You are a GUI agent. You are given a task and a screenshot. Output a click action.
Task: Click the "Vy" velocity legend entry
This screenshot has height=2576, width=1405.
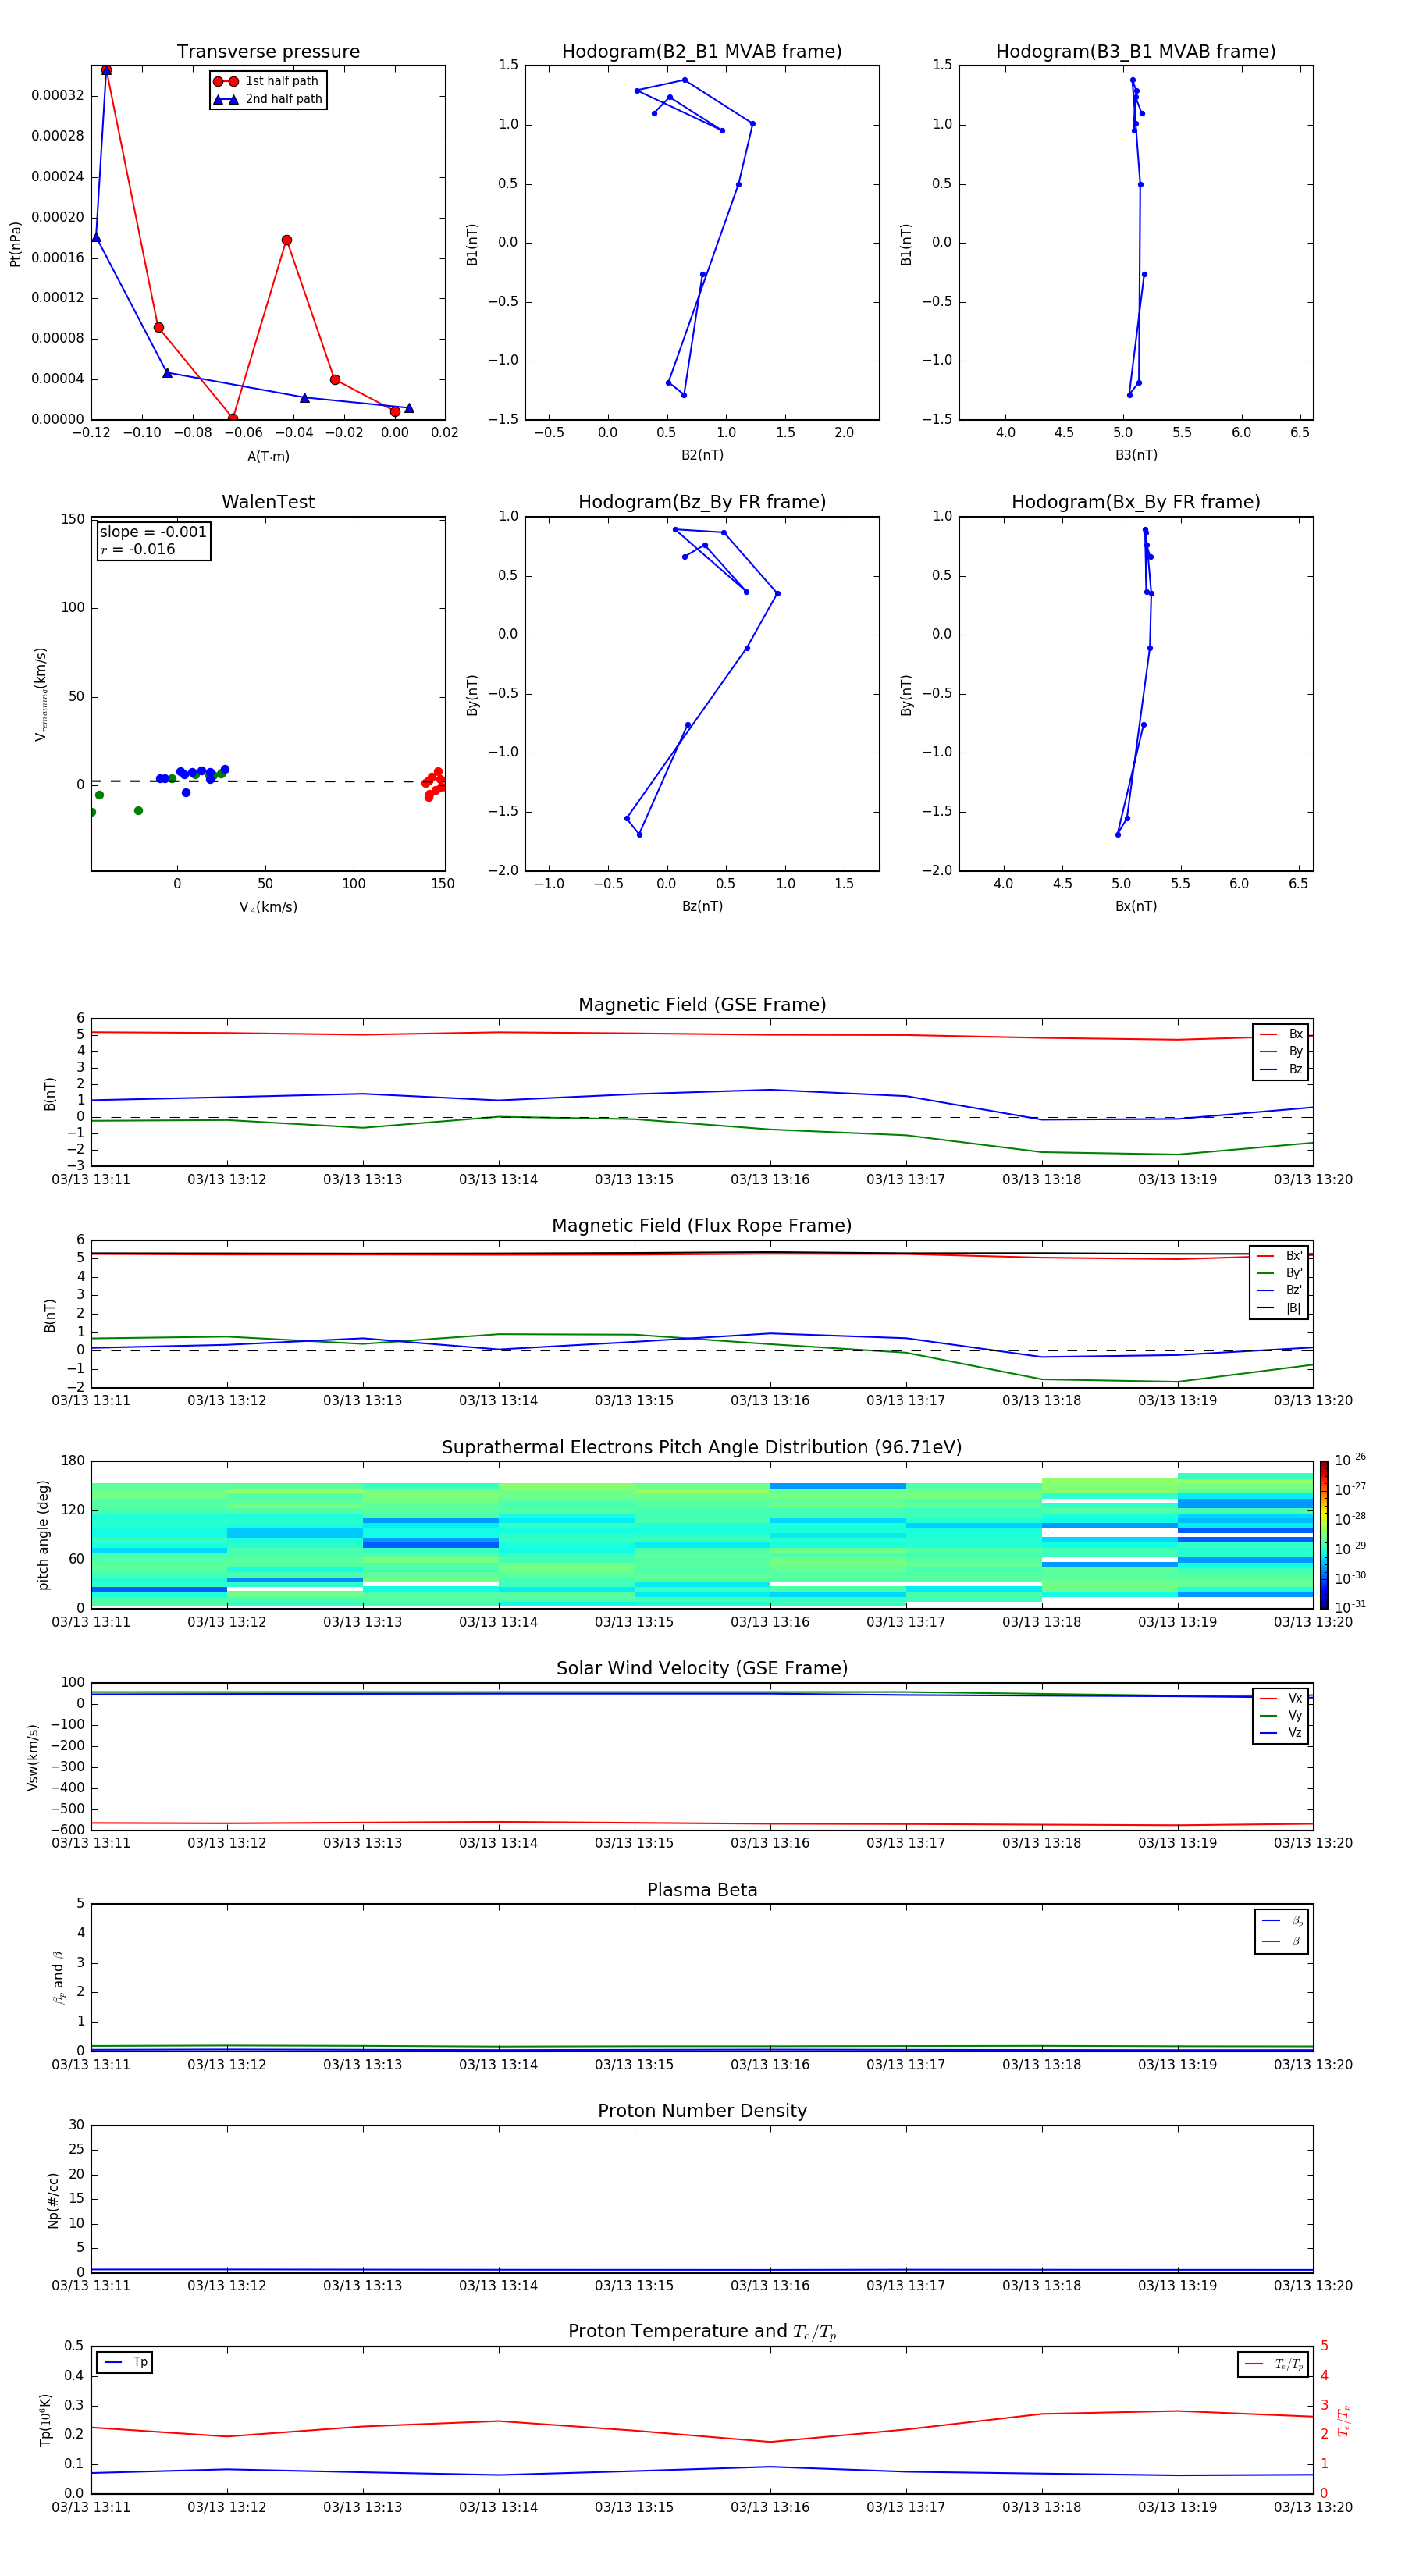(1281, 1715)
